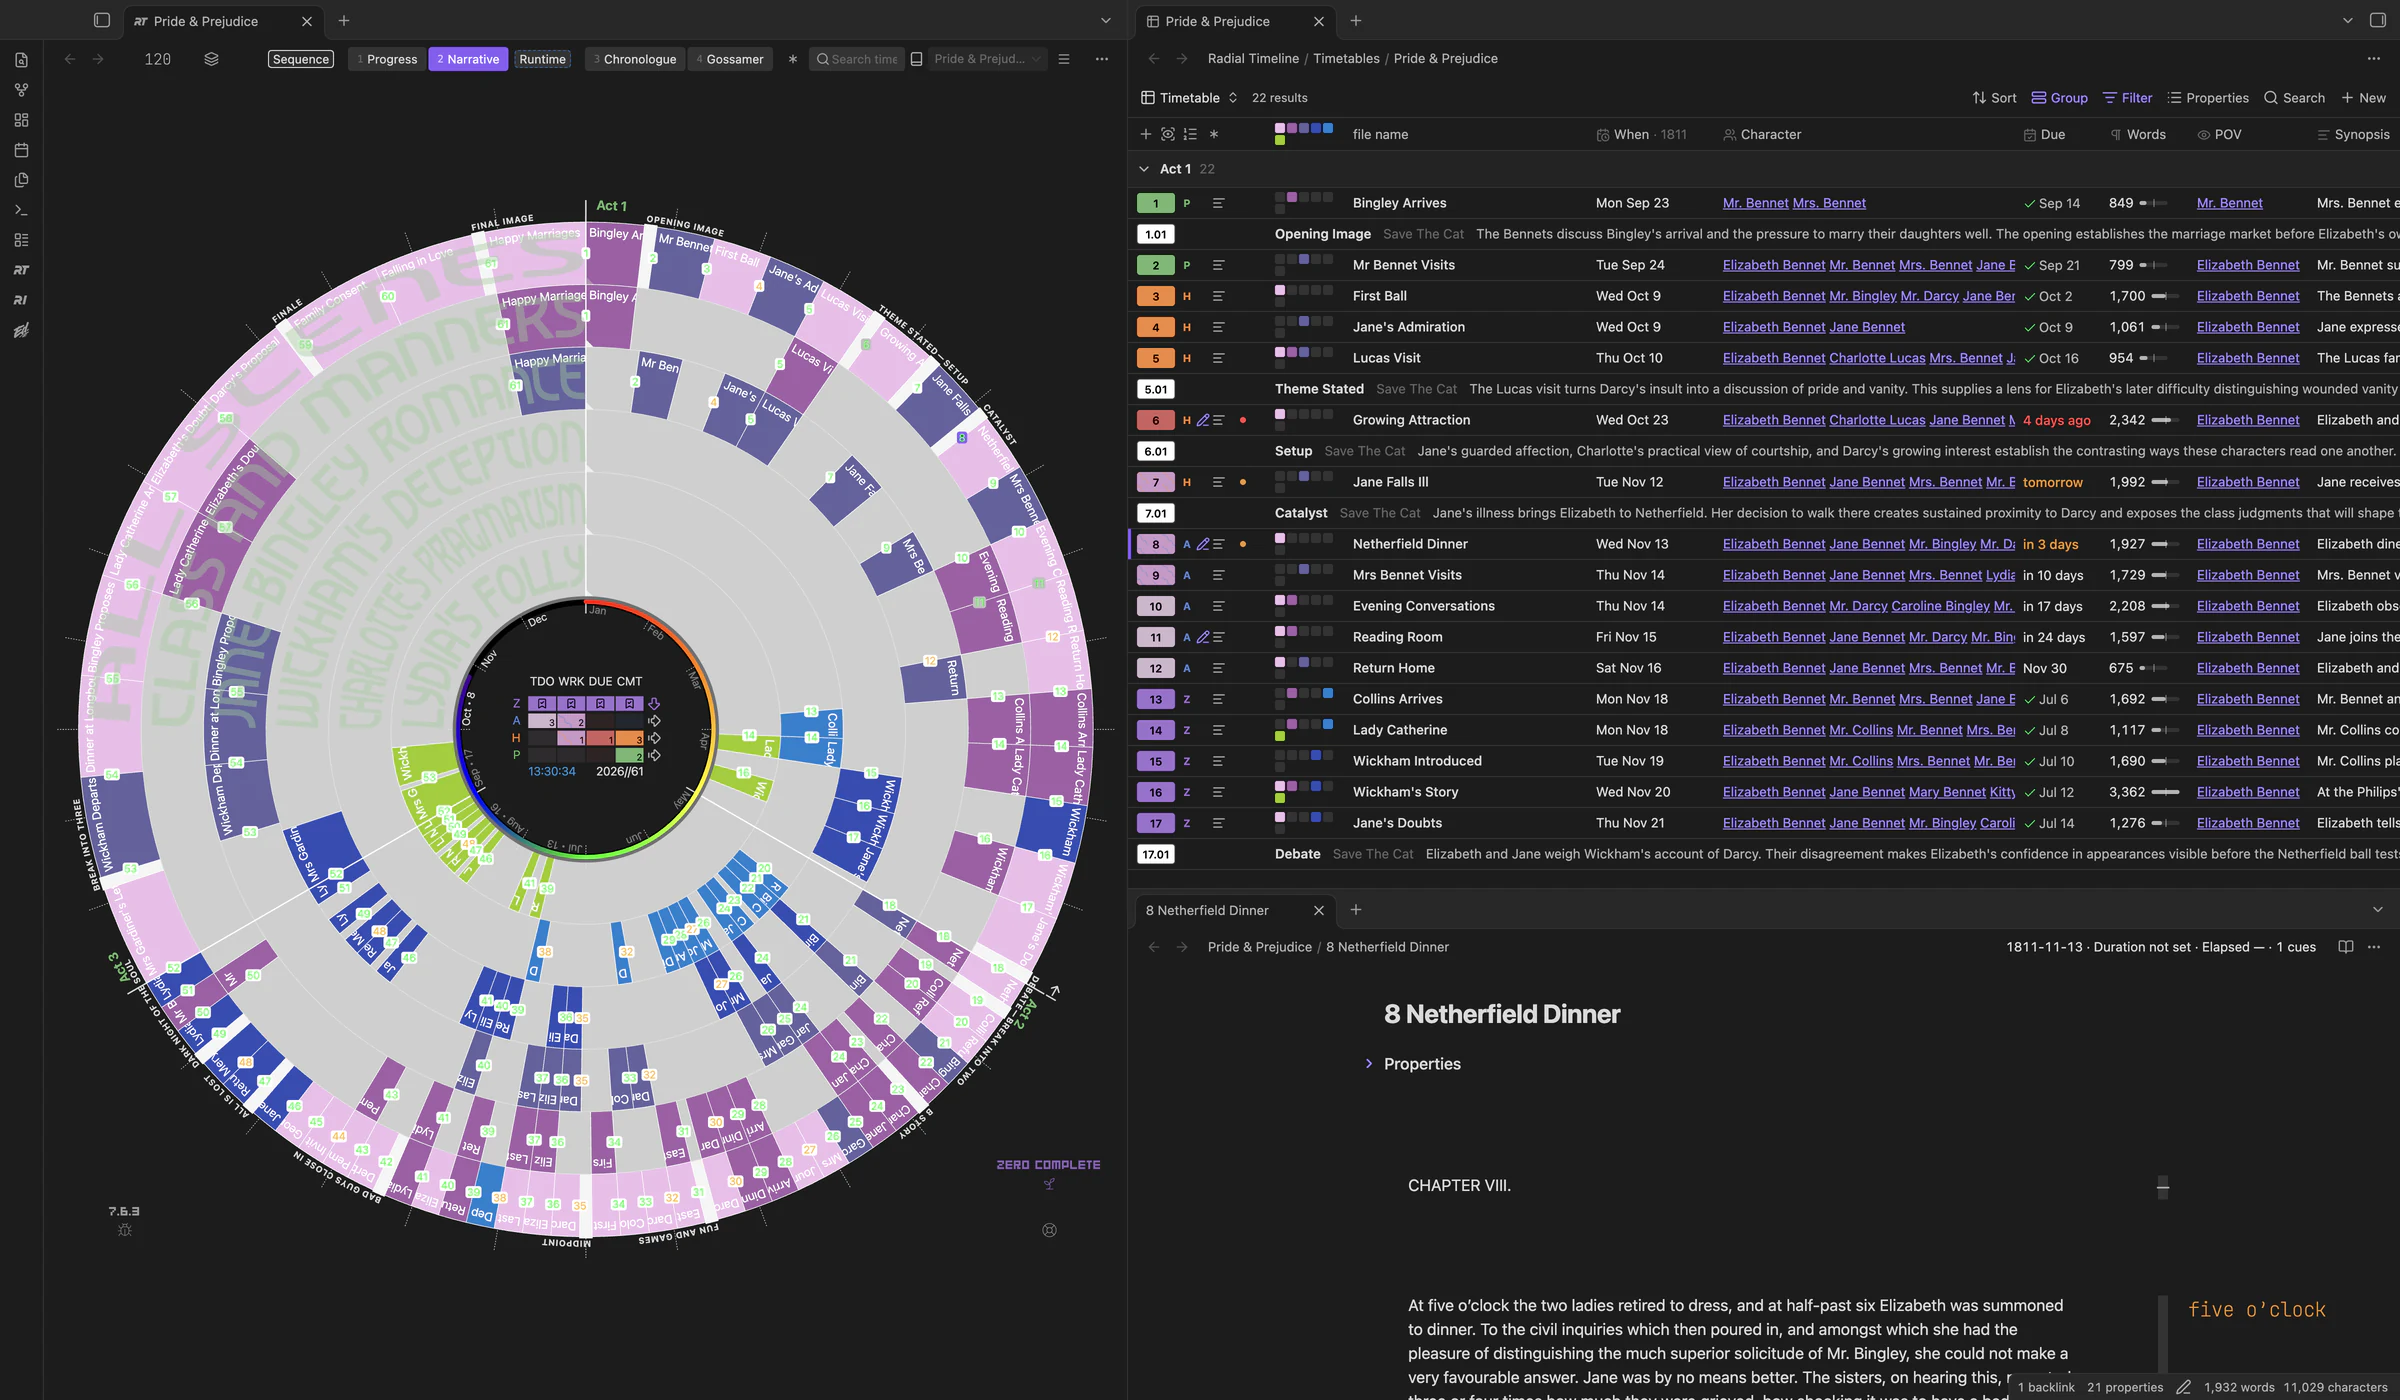2400x1400 pixels.
Task: Open tab list chevron in the Netherfield Dinner pane
Action: 2378,910
